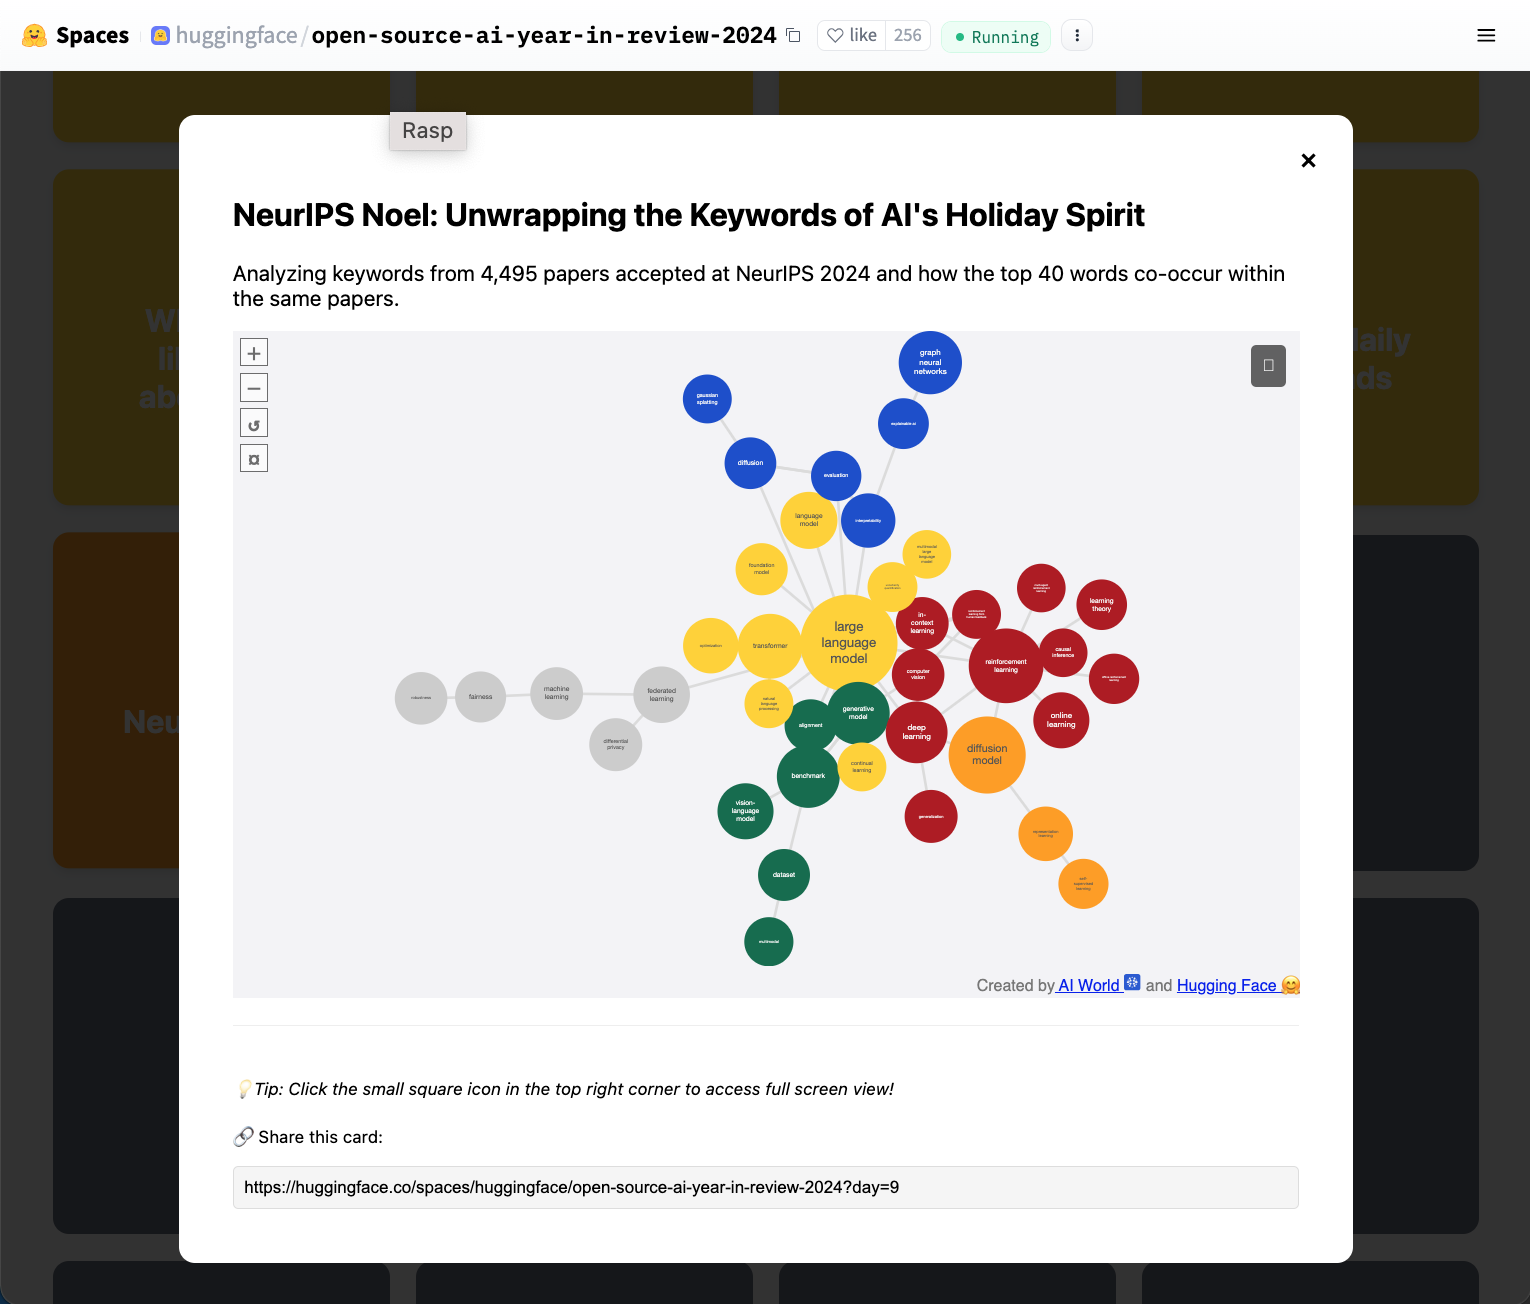Click the large language model node
This screenshot has width=1530, height=1304.
pyautogui.click(x=848, y=642)
